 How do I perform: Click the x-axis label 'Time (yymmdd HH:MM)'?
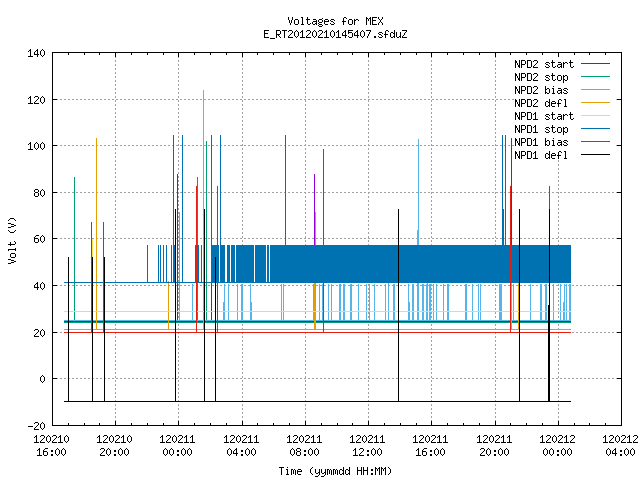335,471
